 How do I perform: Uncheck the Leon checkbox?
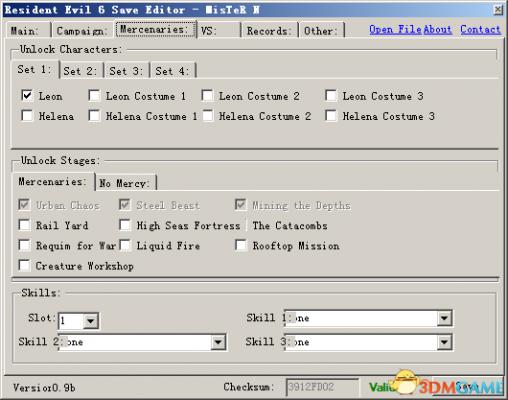click(27, 96)
